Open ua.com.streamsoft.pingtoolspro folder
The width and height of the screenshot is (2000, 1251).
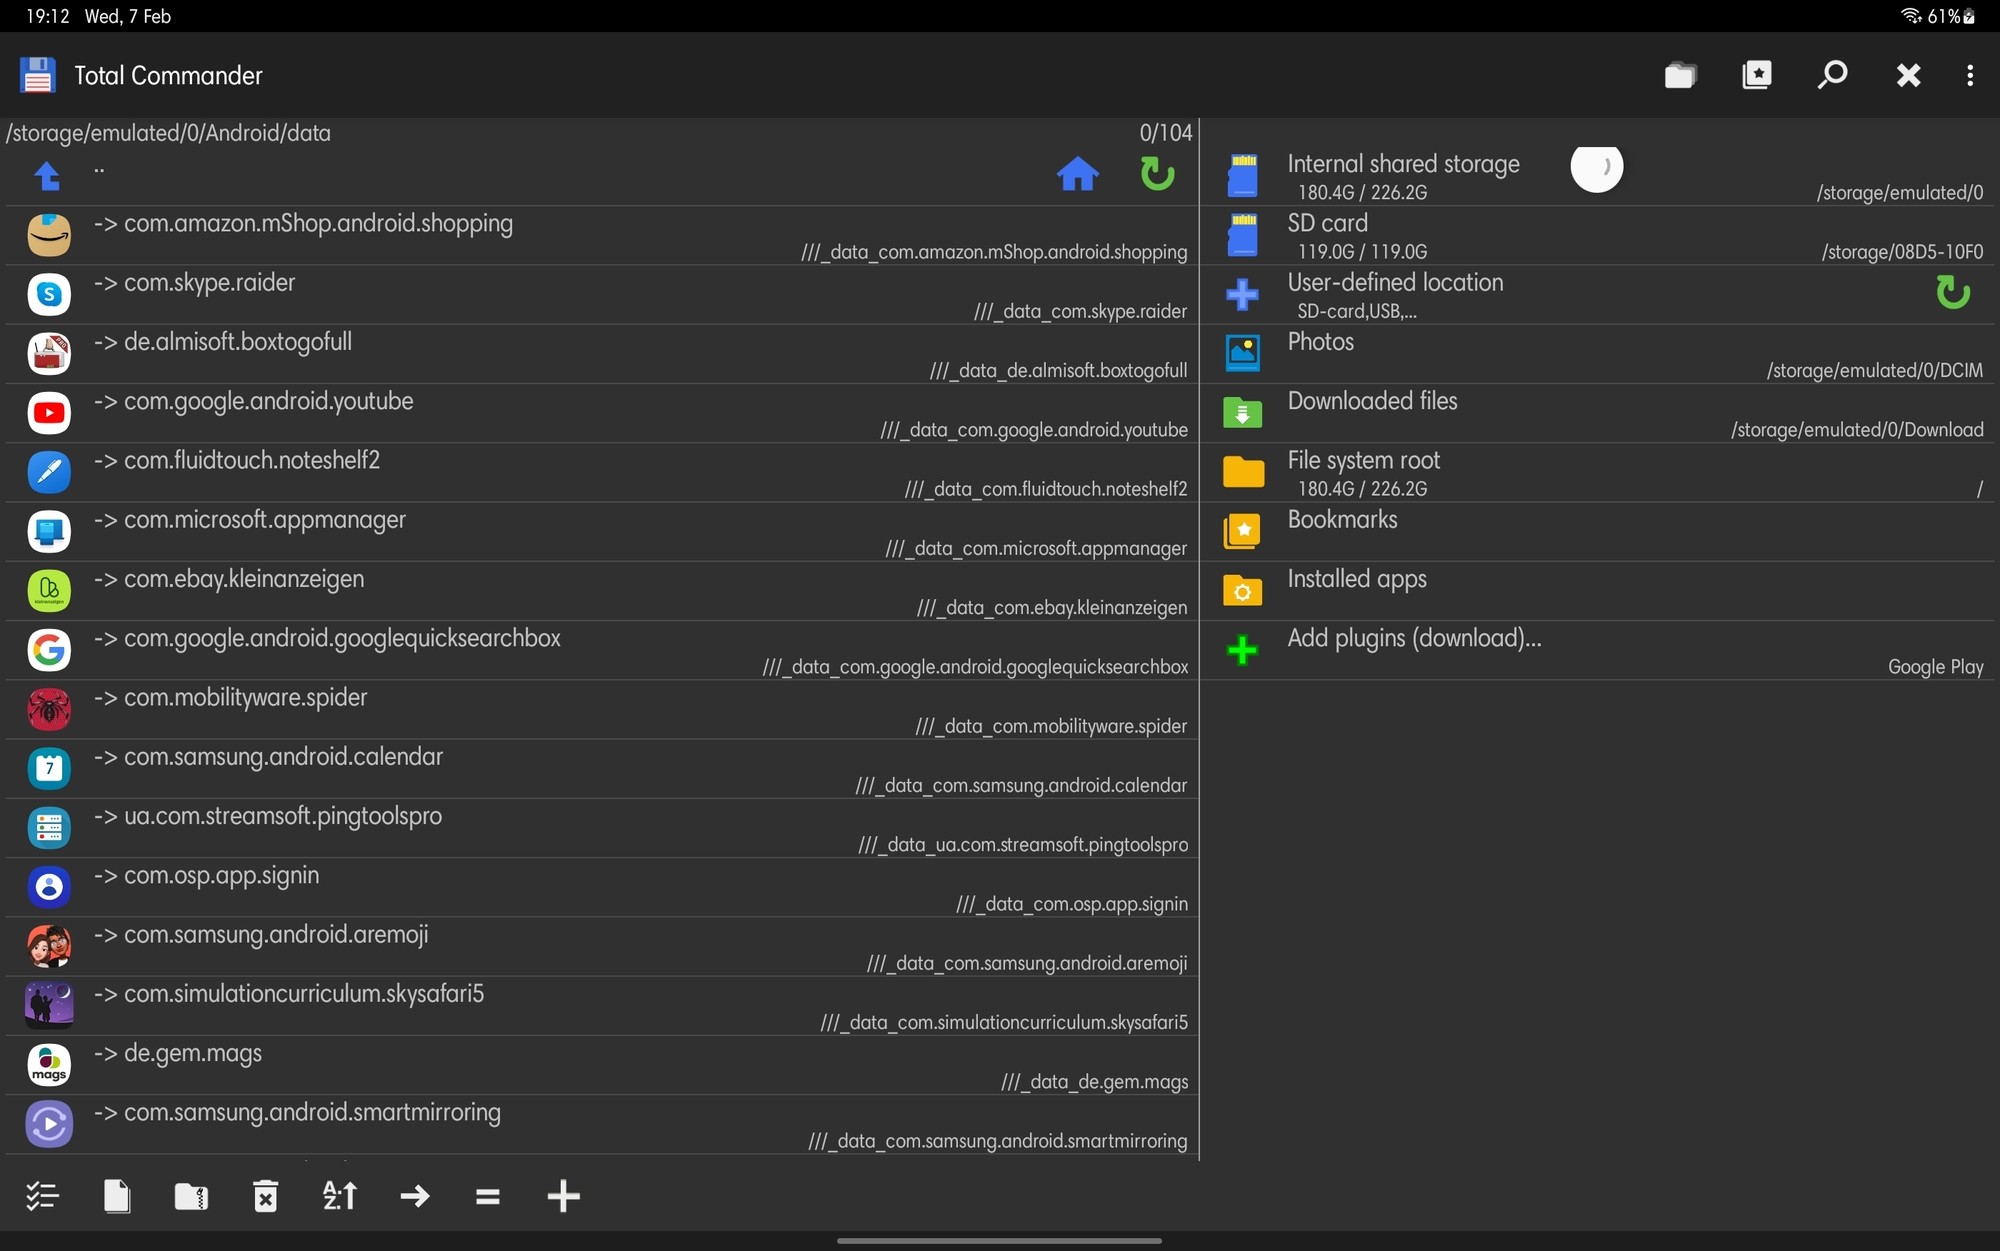click(602, 828)
